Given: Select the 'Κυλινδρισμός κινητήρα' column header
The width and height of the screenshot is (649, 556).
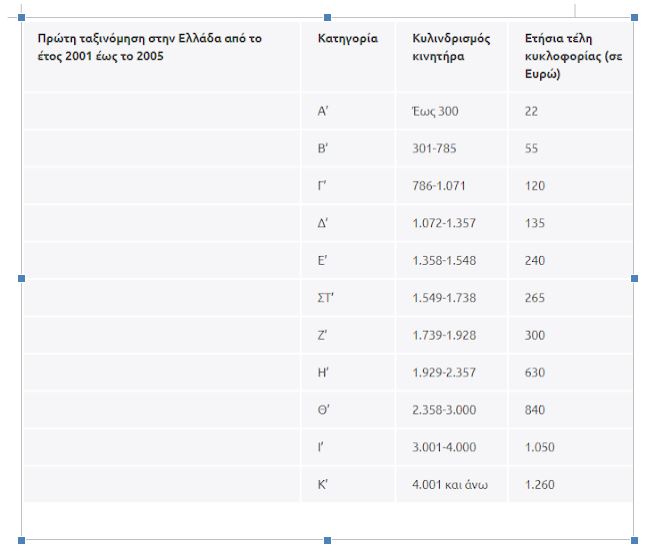Looking at the screenshot, I should pyautogui.click(x=451, y=47).
